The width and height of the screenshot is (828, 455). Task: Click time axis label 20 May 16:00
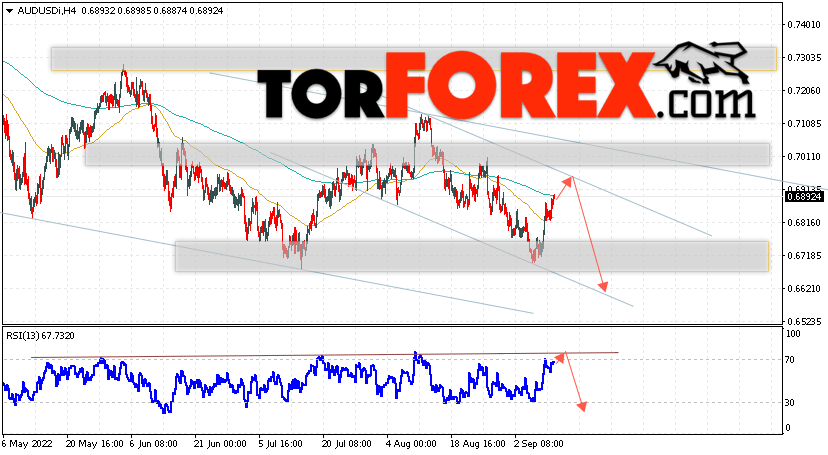coord(95,444)
